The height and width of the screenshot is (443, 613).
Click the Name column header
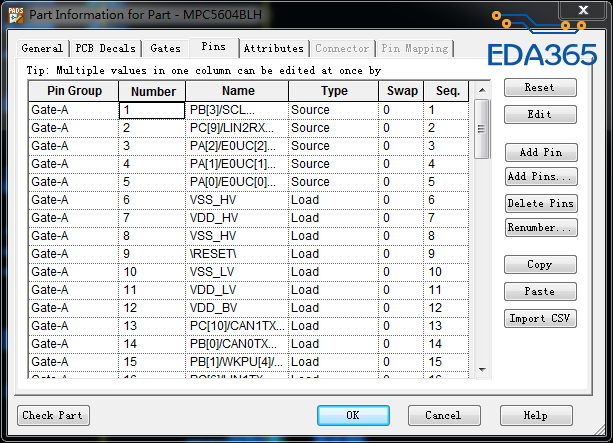tap(237, 91)
